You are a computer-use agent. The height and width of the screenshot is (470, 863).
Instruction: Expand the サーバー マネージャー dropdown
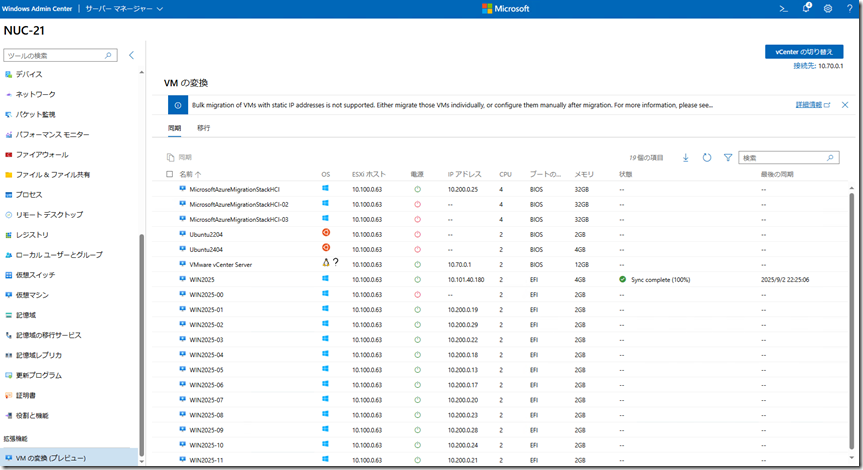118,9
